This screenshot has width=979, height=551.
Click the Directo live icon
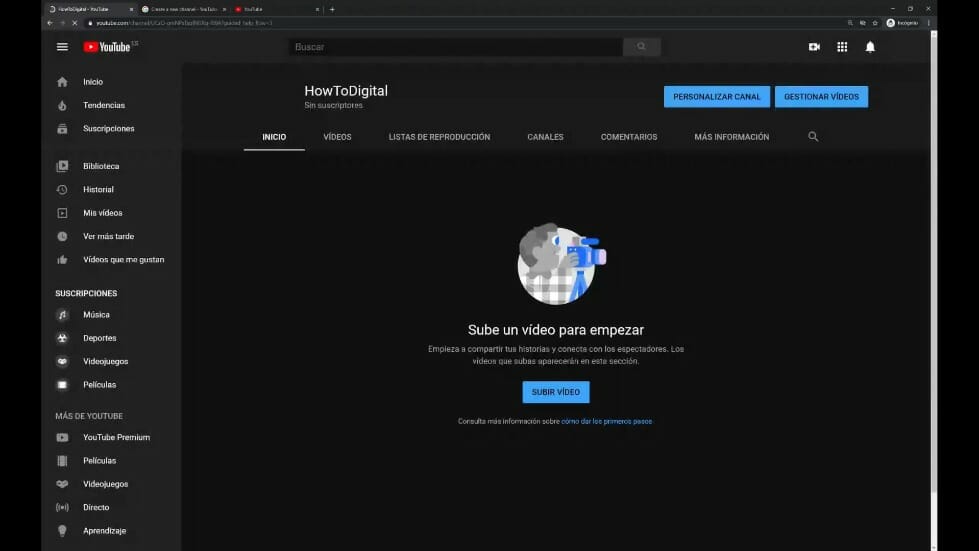tap(62, 507)
